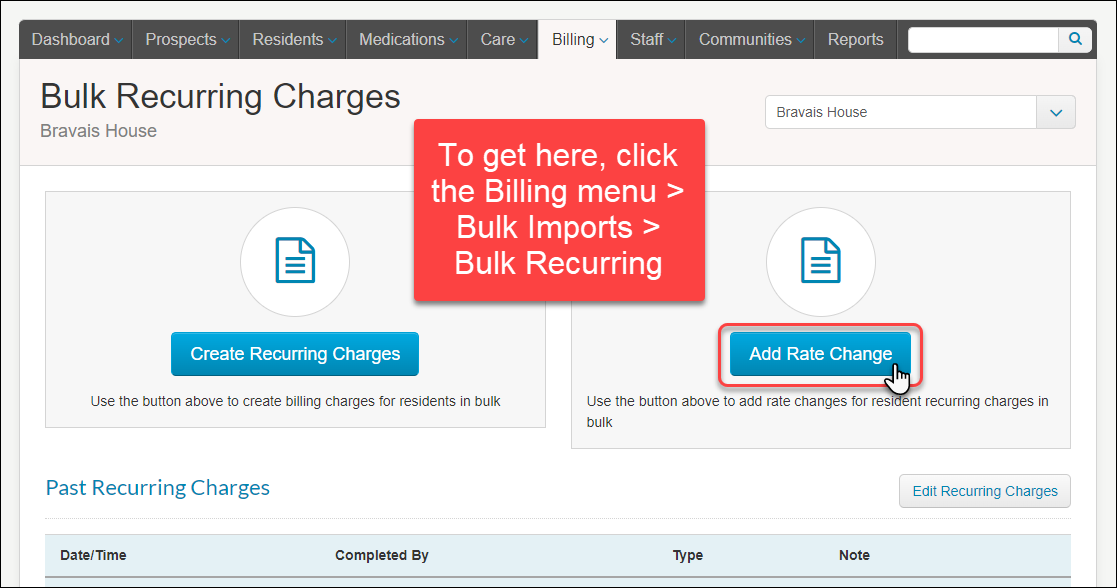Open the Dashboard menu
This screenshot has width=1117, height=588.
76,40
